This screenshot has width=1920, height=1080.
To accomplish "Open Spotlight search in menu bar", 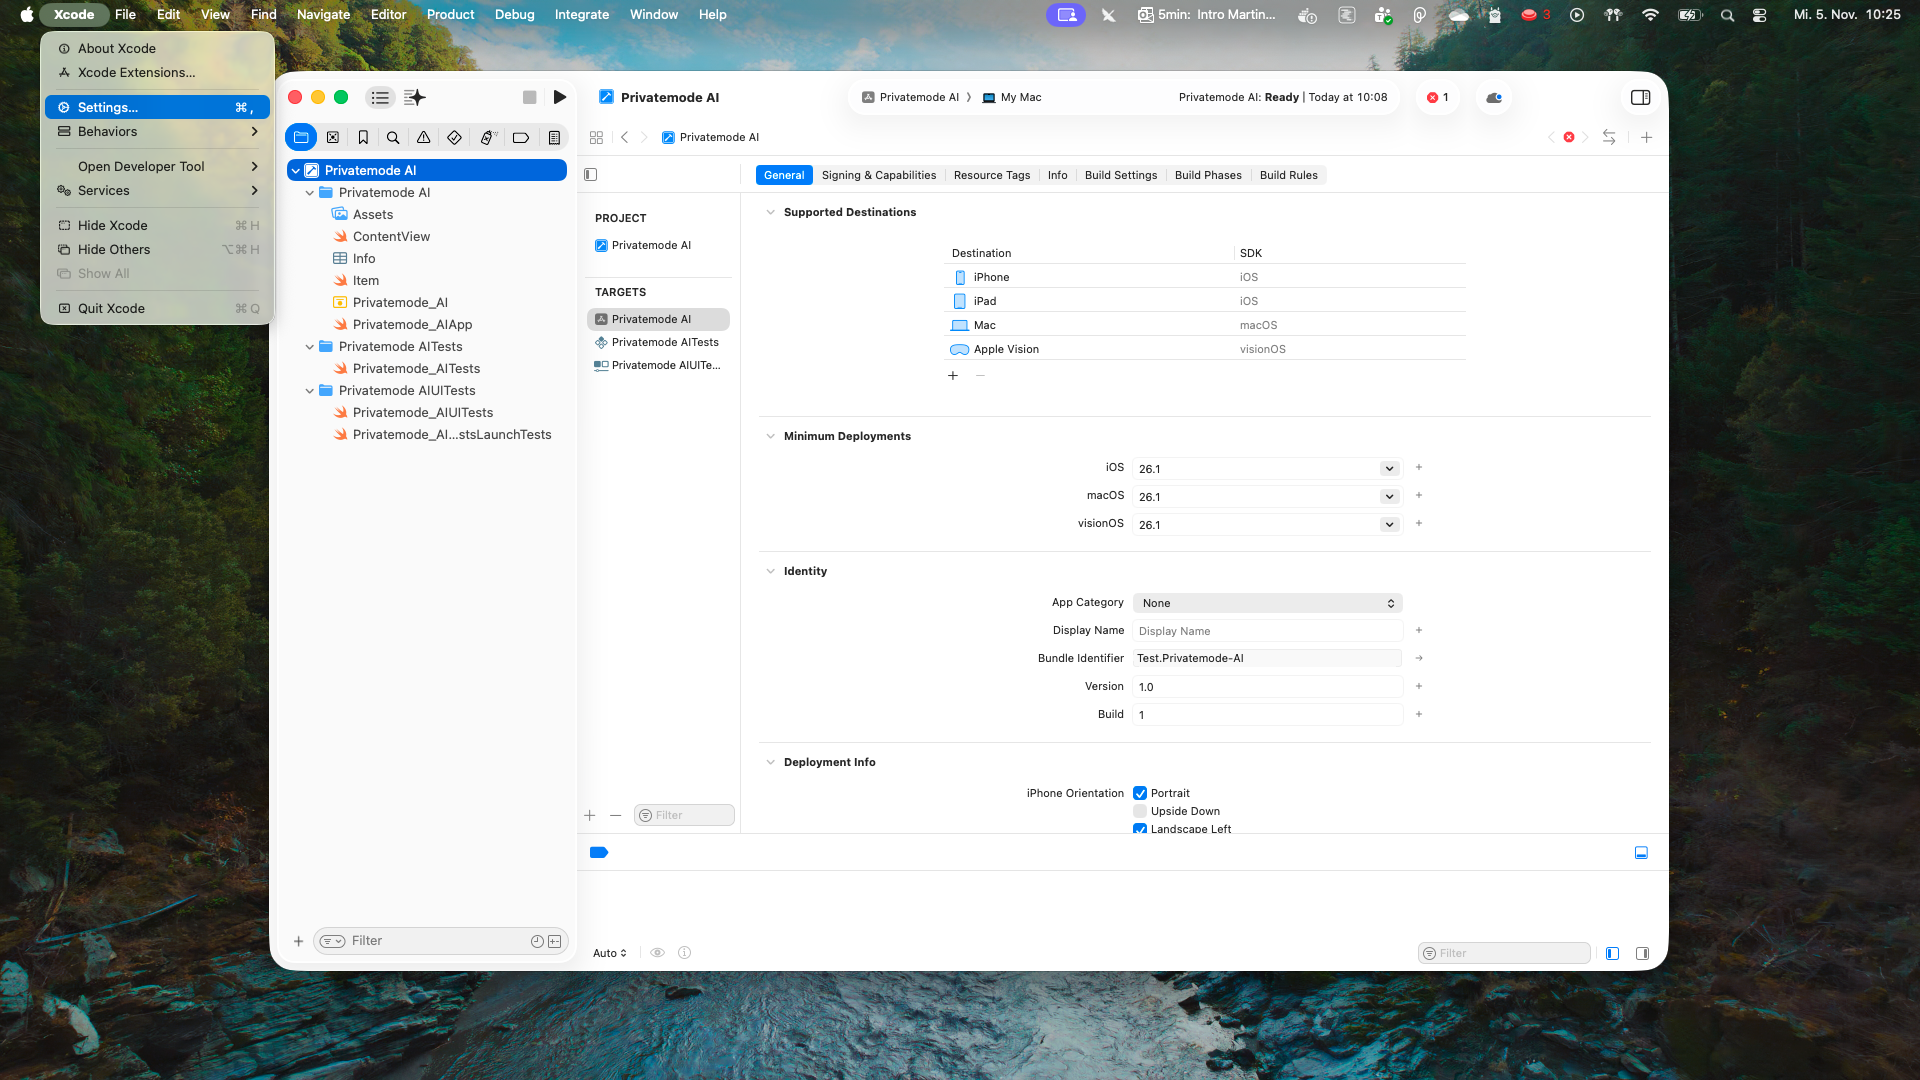I will click(1727, 14).
